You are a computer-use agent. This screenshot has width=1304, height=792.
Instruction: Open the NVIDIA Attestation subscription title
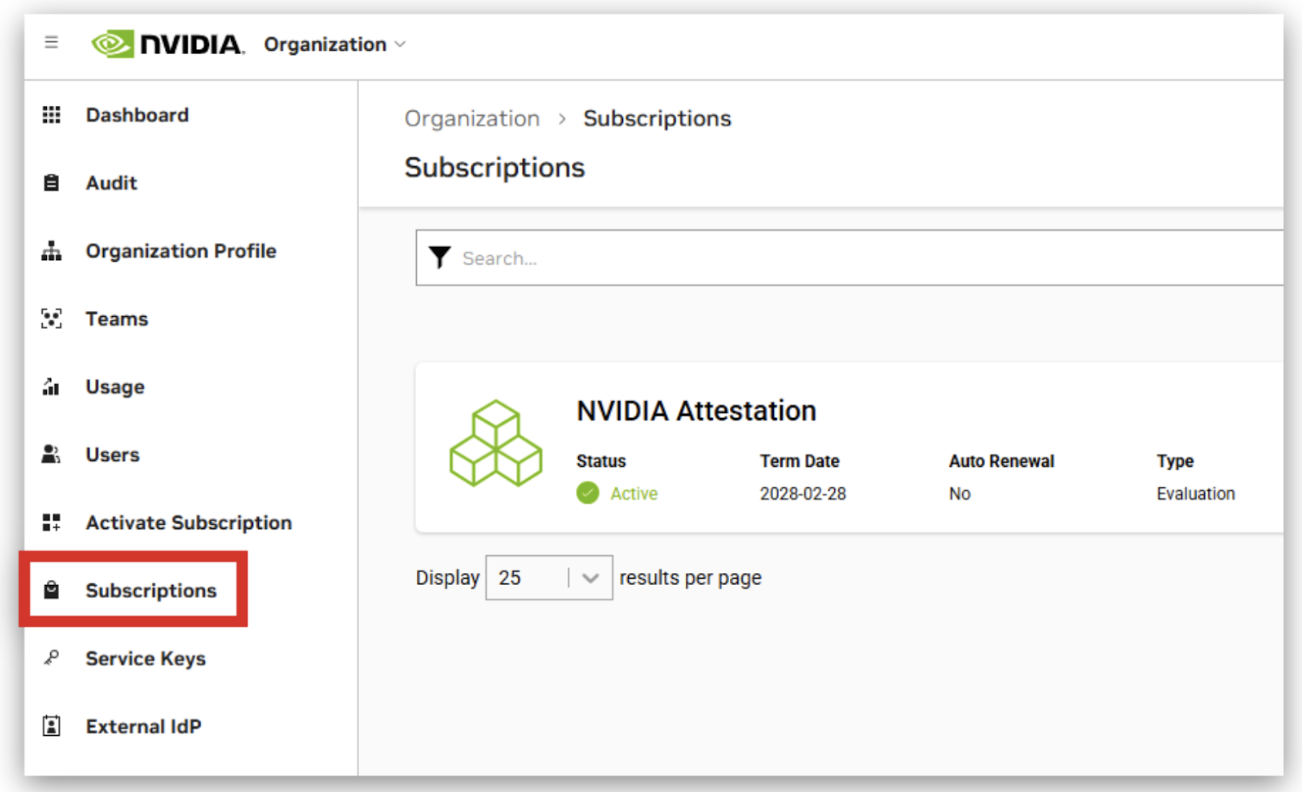click(696, 411)
